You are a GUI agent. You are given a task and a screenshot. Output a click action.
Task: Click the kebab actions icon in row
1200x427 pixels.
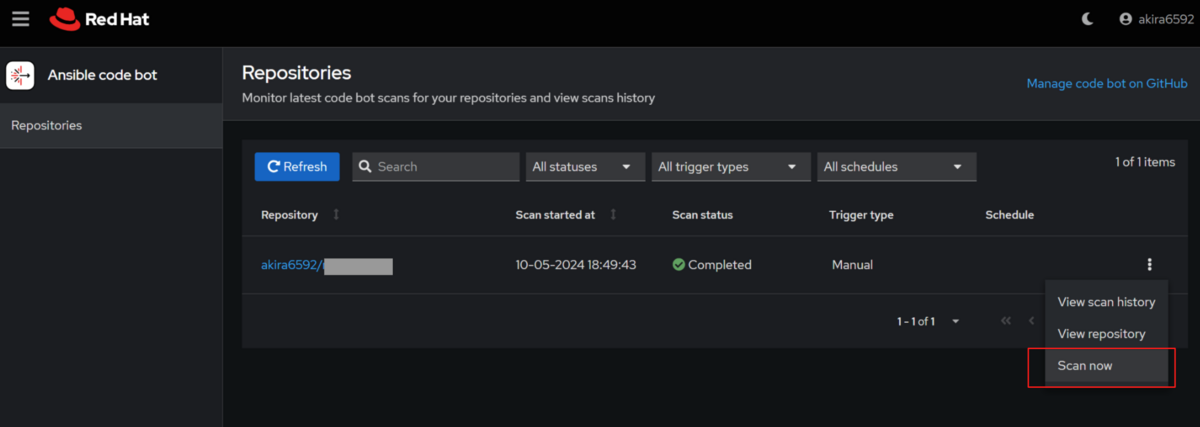1149,265
